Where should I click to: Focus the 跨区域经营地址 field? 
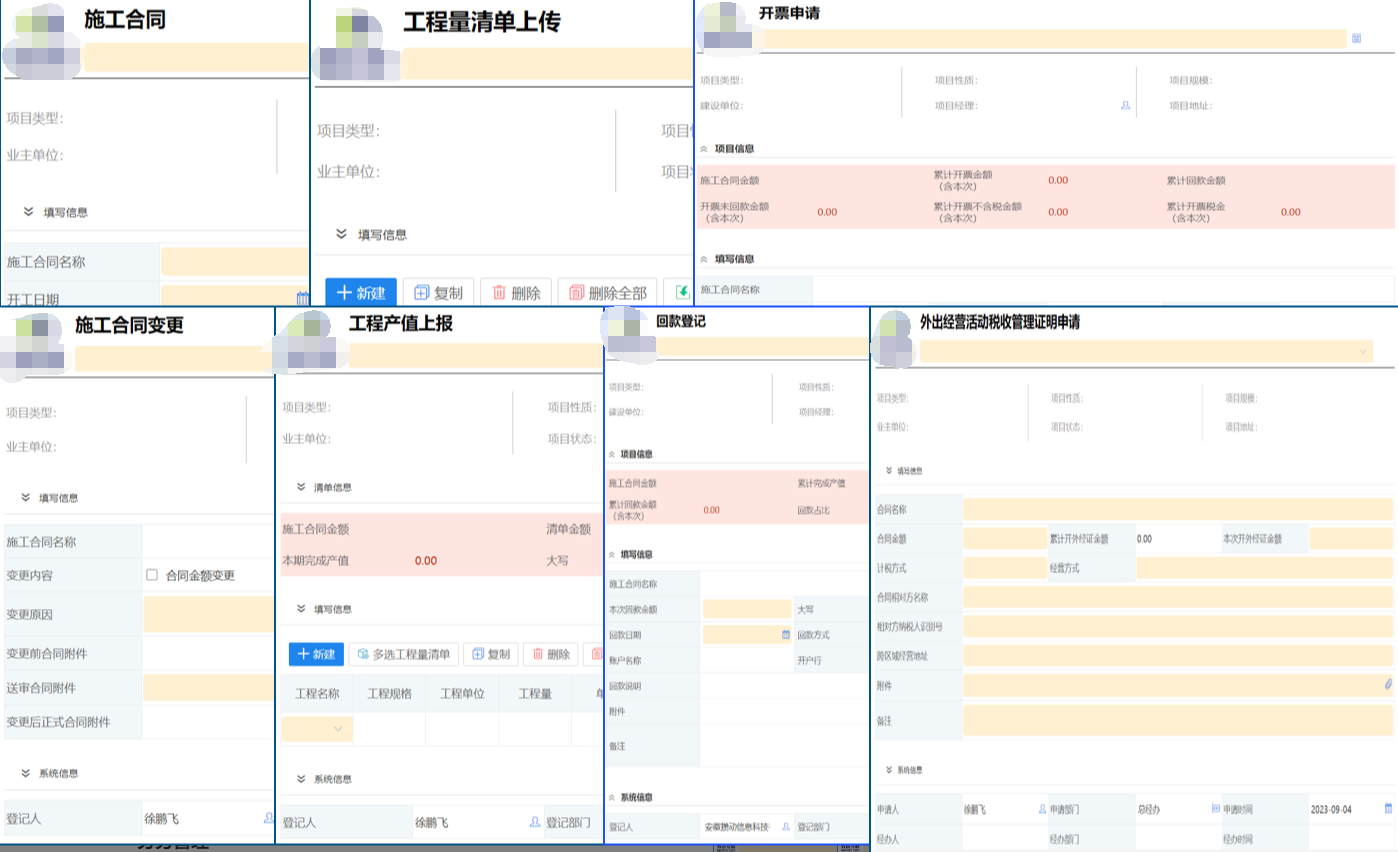(x=1179, y=656)
